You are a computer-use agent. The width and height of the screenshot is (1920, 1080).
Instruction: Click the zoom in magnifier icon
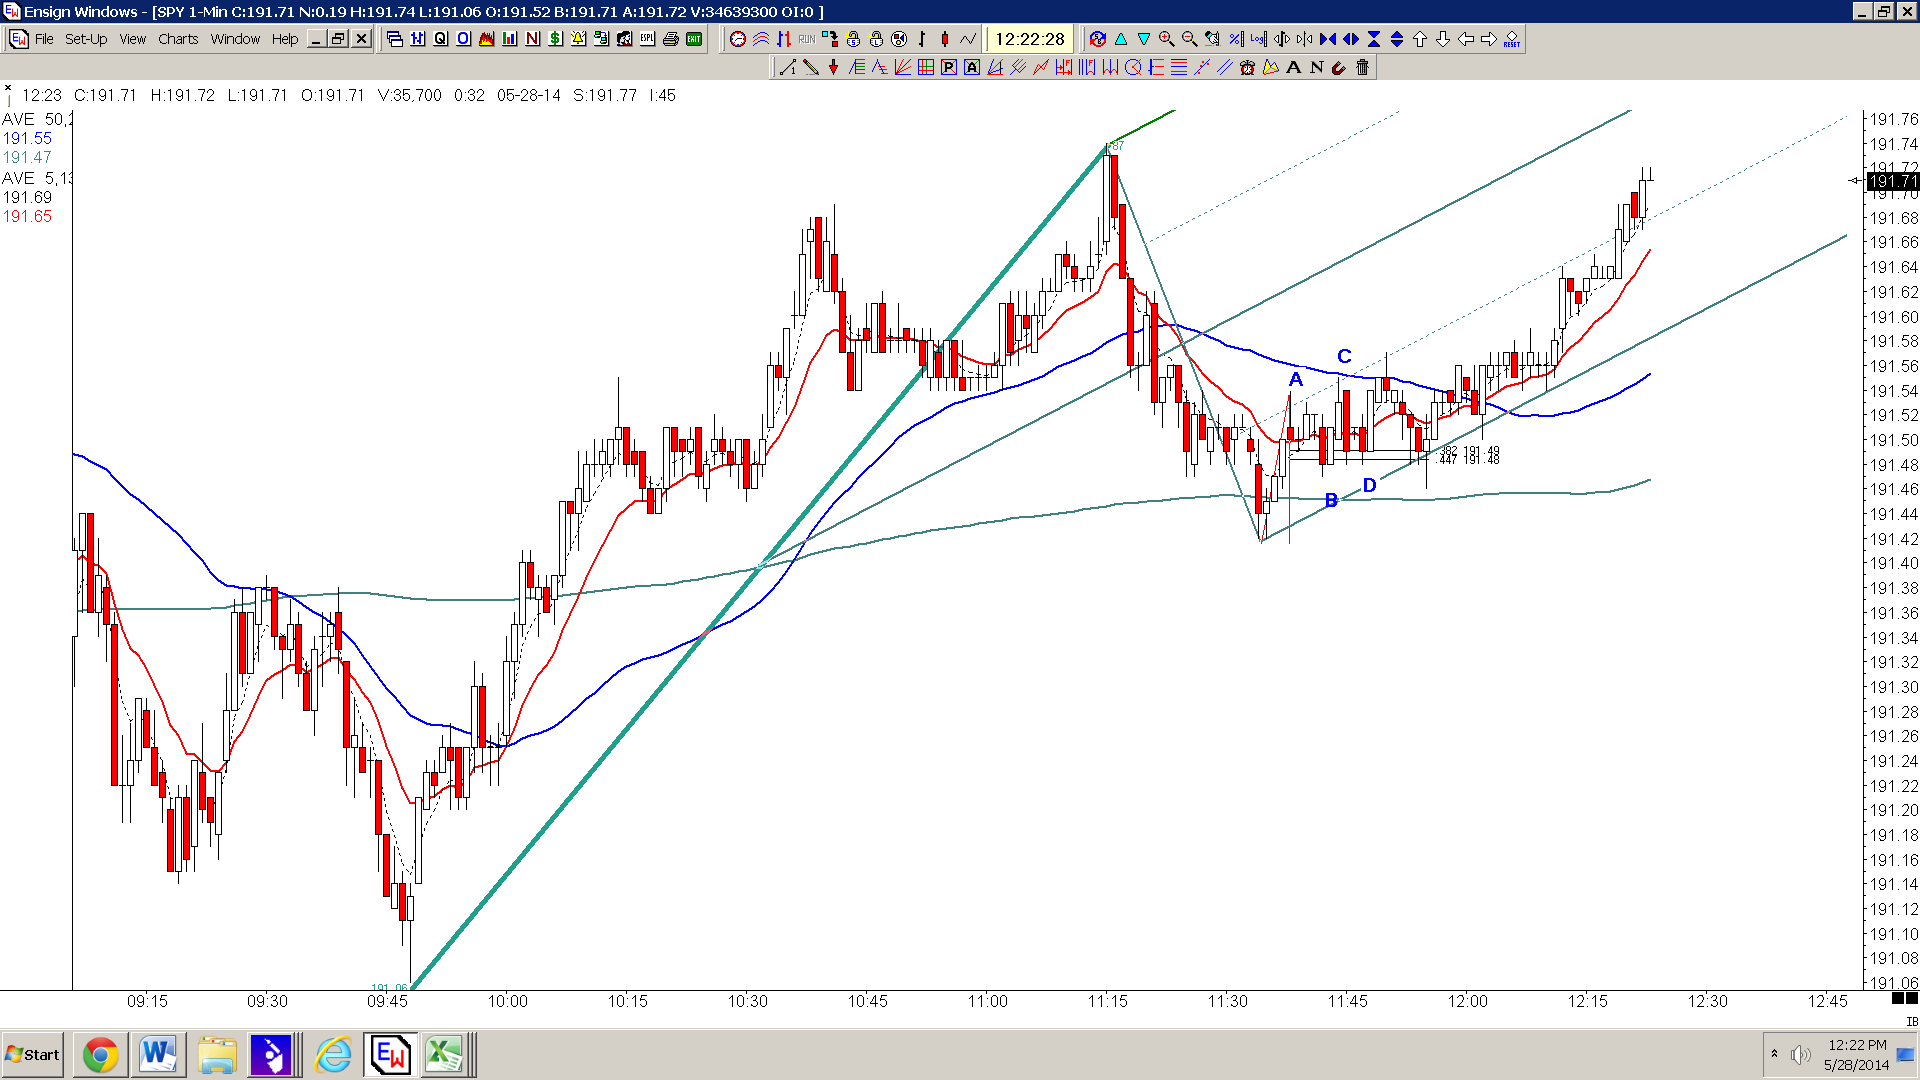tap(1167, 39)
